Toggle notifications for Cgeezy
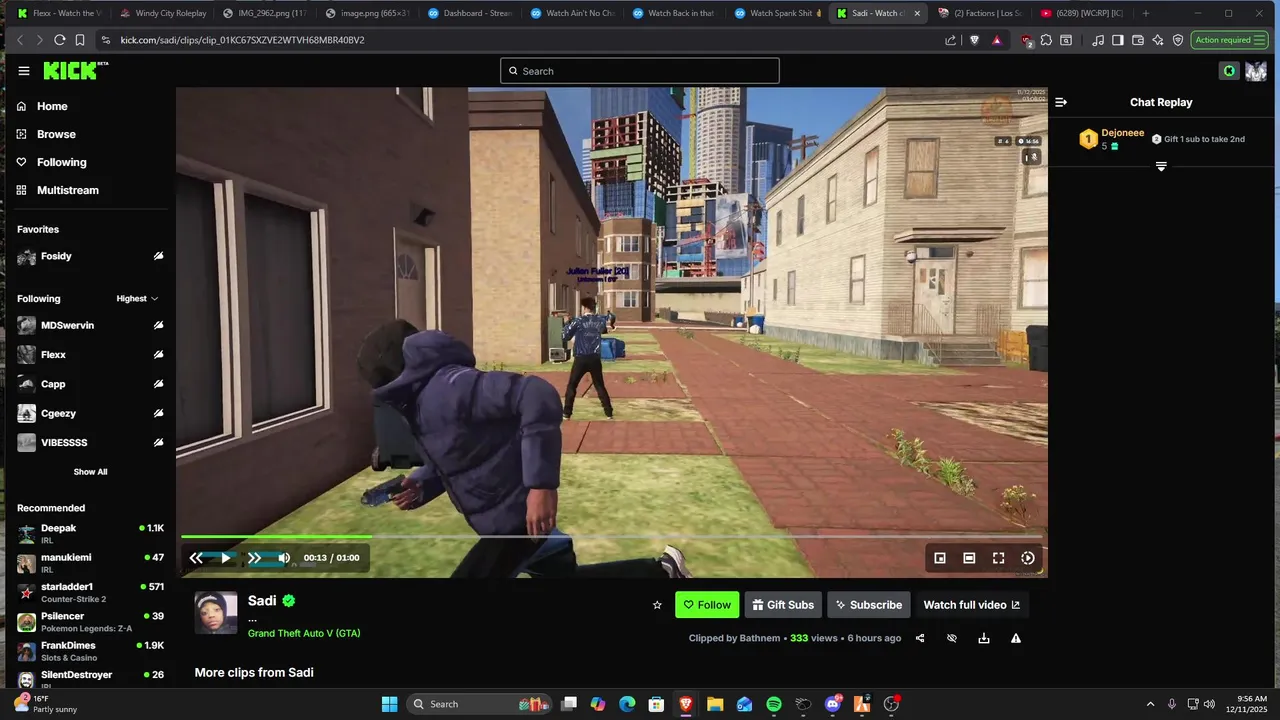 click(158, 413)
